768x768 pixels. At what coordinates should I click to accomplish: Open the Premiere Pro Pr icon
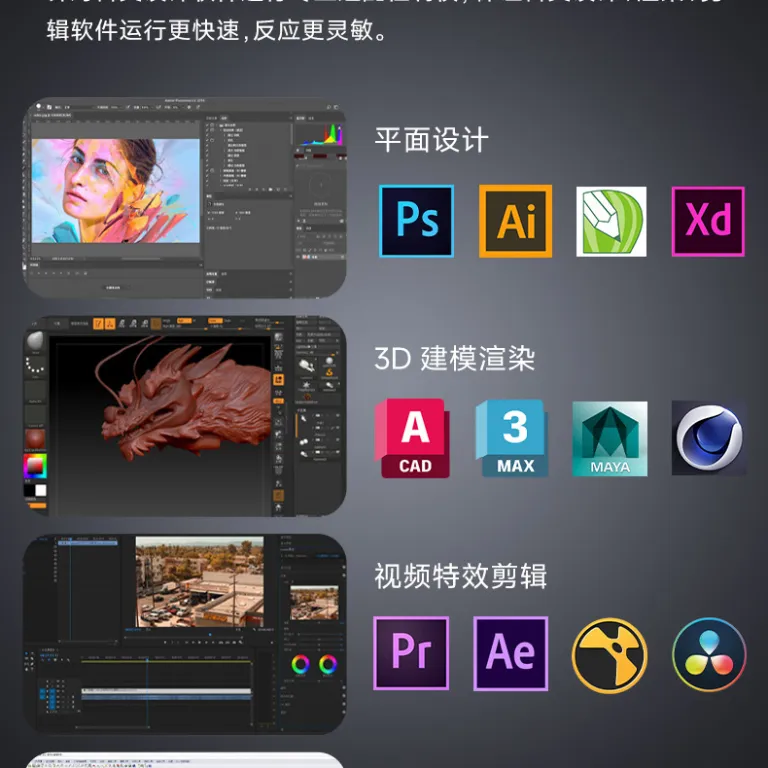(411, 653)
